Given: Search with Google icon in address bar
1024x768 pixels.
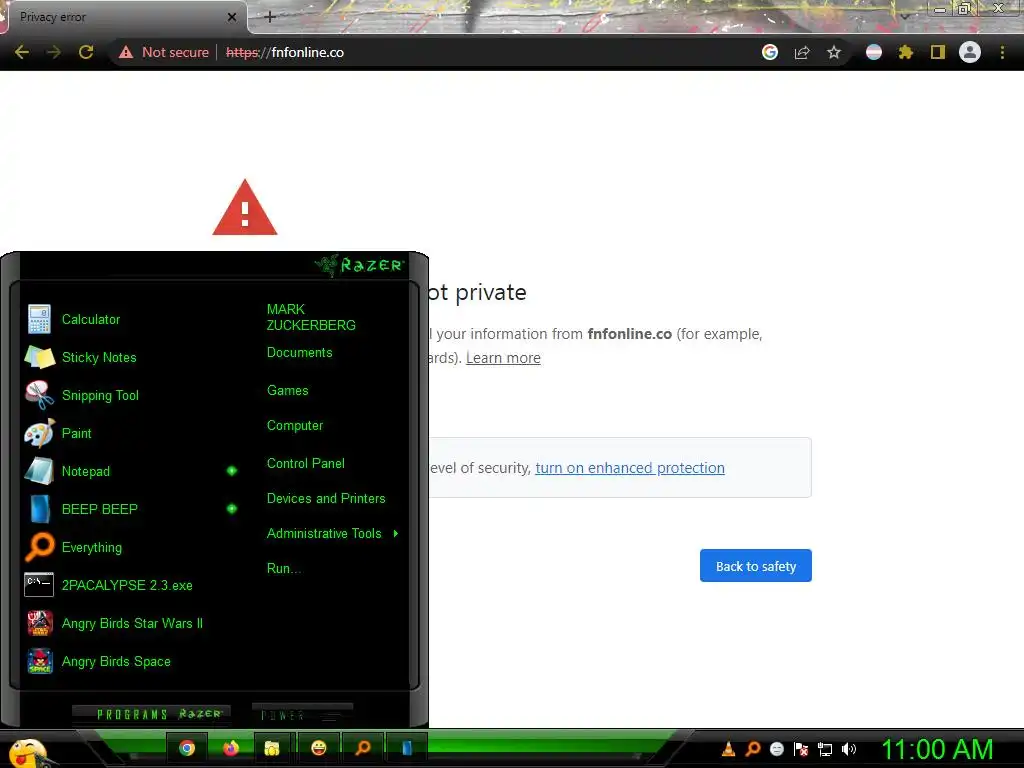Looking at the screenshot, I should 770,52.
